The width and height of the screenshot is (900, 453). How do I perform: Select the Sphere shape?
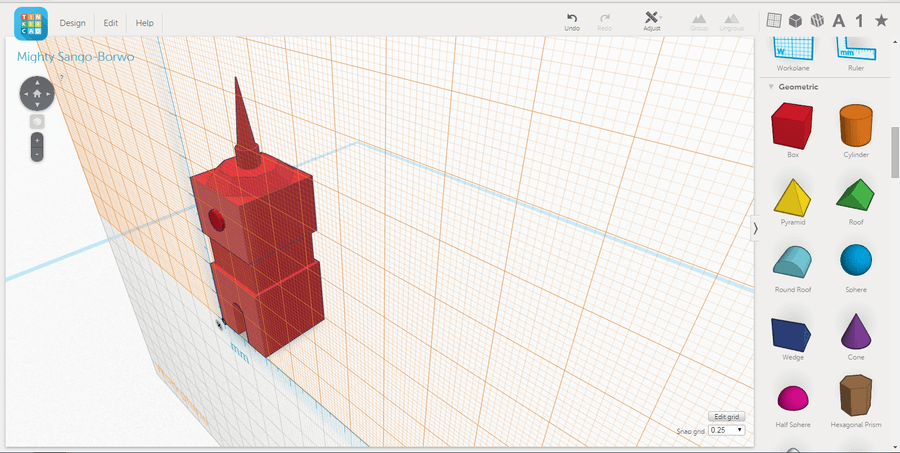[855, 263]
